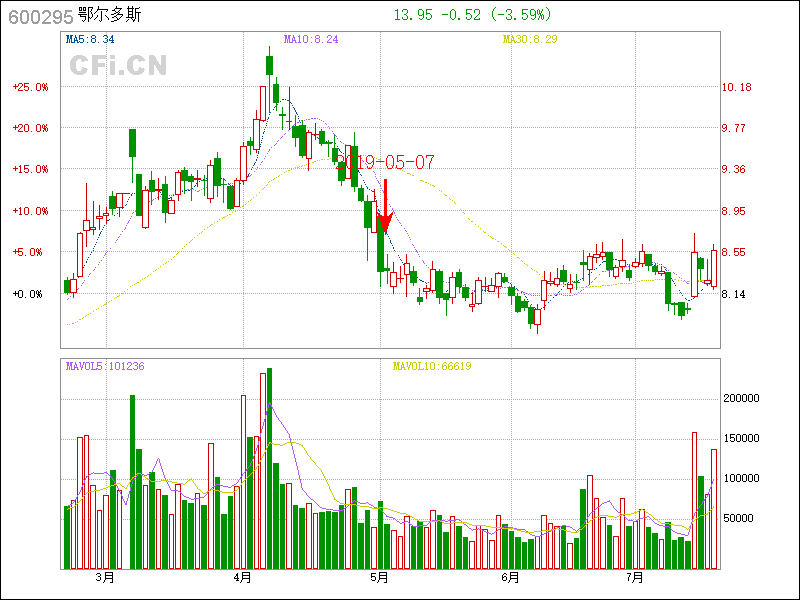The image size is (800, 600).
Task: Click the 10.18 price axis label
Action: click(x=736, y=87)
